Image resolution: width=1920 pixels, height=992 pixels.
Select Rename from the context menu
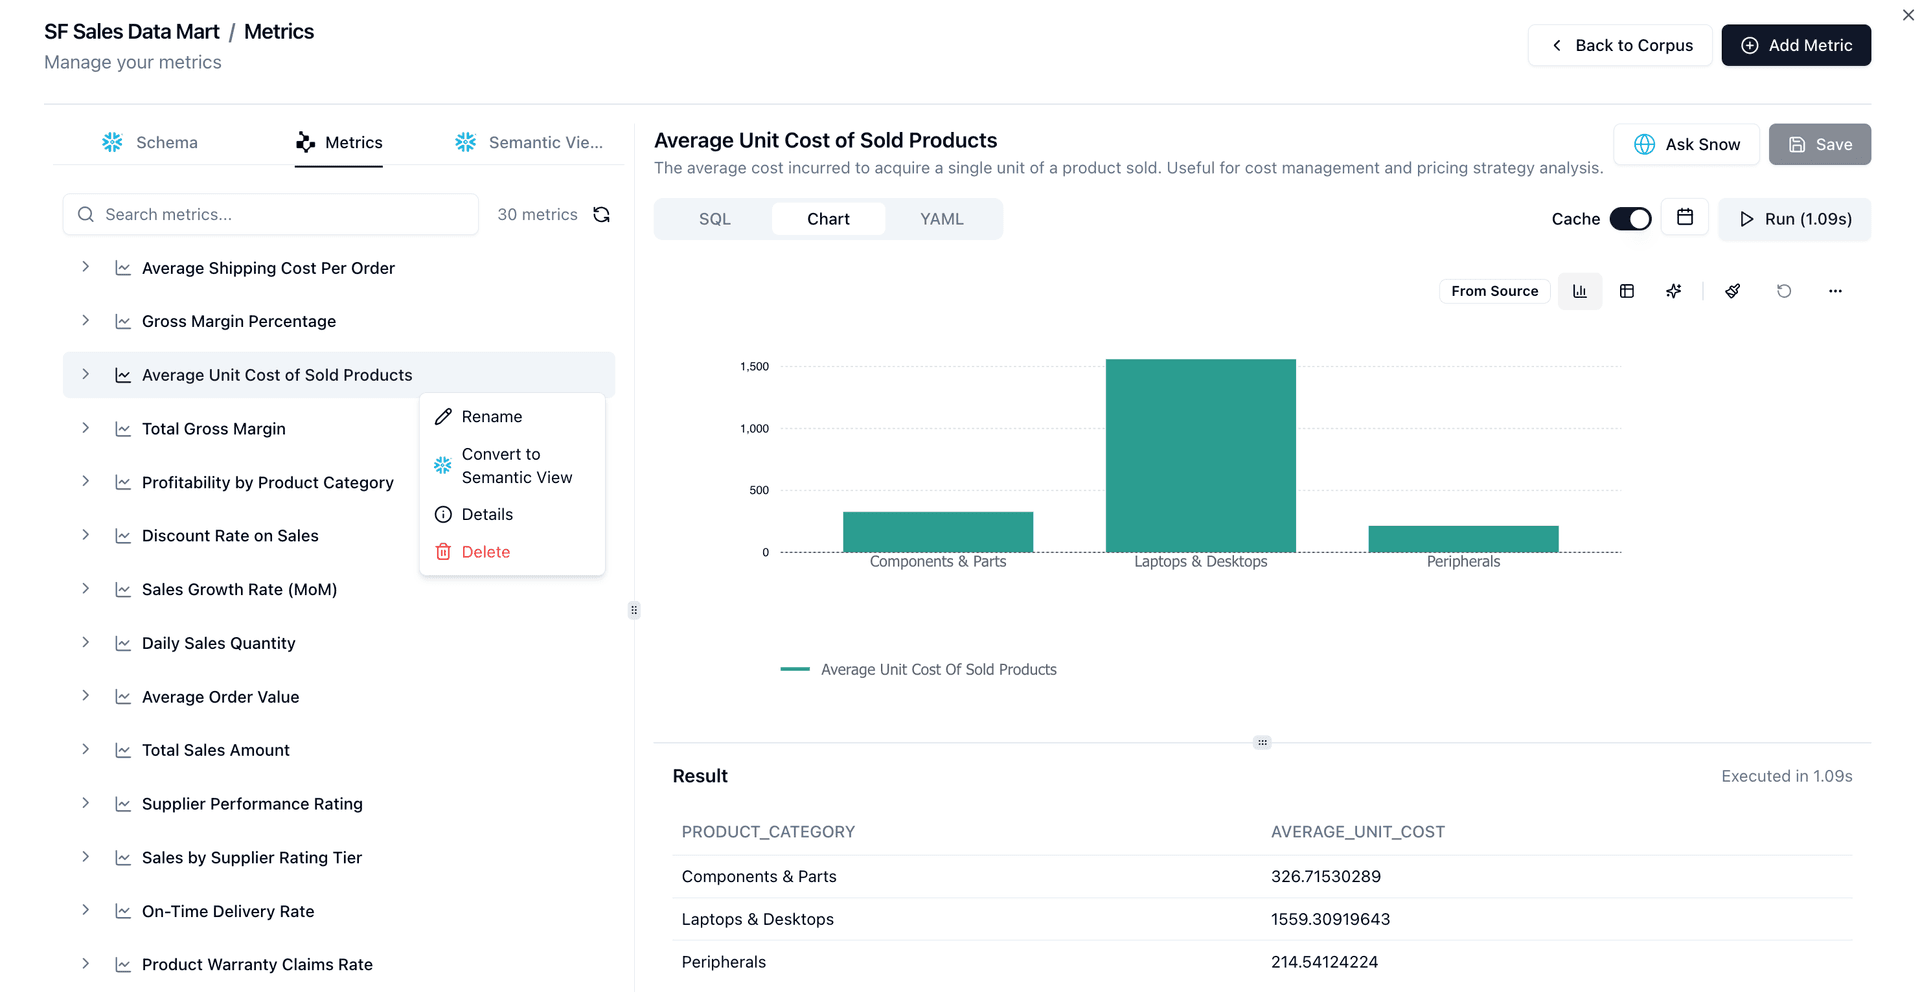tap(491, 417)
